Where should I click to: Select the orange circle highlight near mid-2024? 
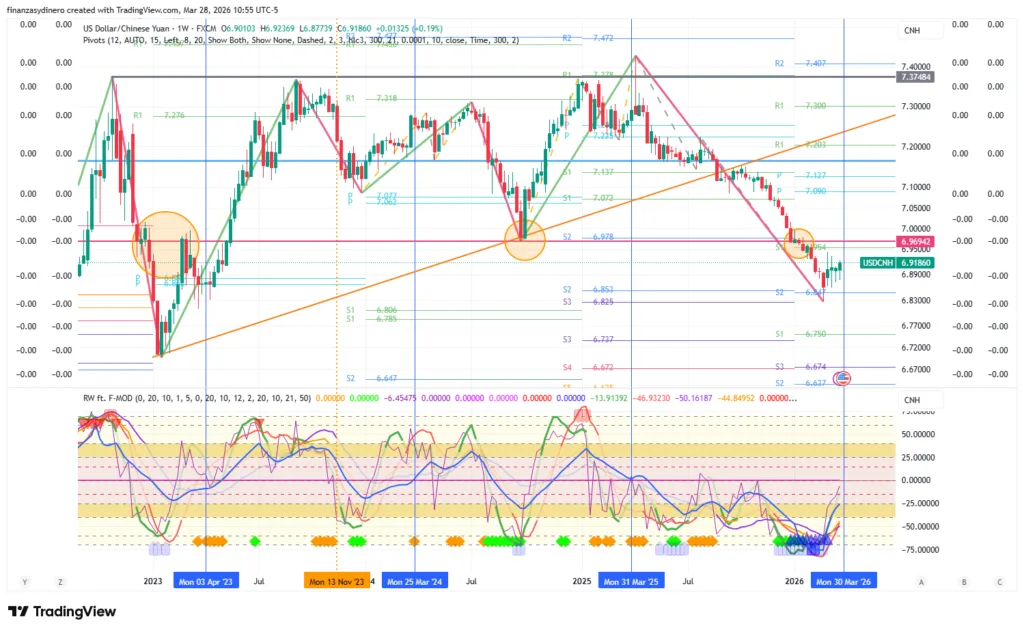click(524, 241)
